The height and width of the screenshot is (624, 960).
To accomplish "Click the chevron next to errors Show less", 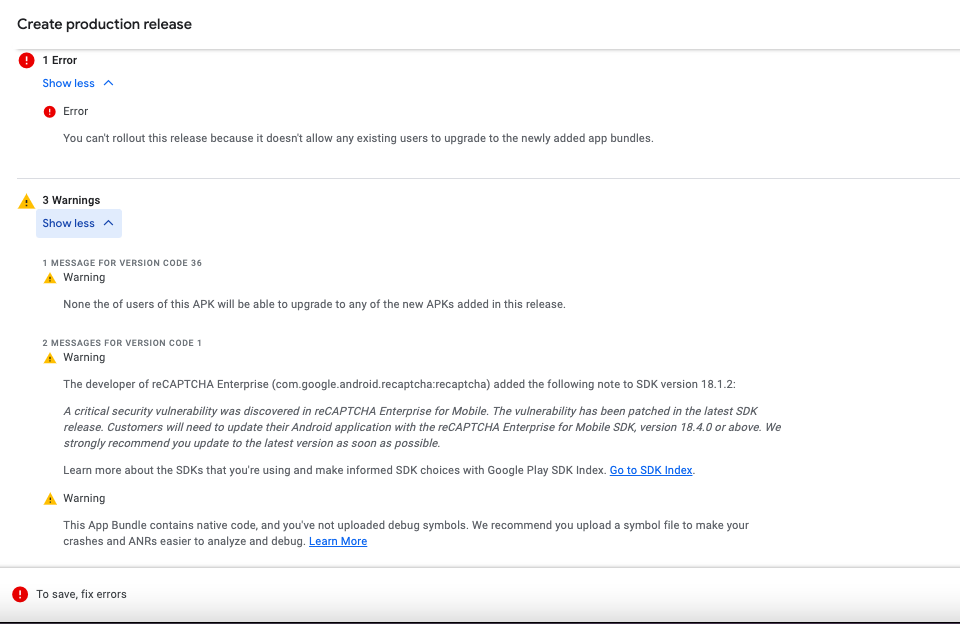I will pos(108,83).
